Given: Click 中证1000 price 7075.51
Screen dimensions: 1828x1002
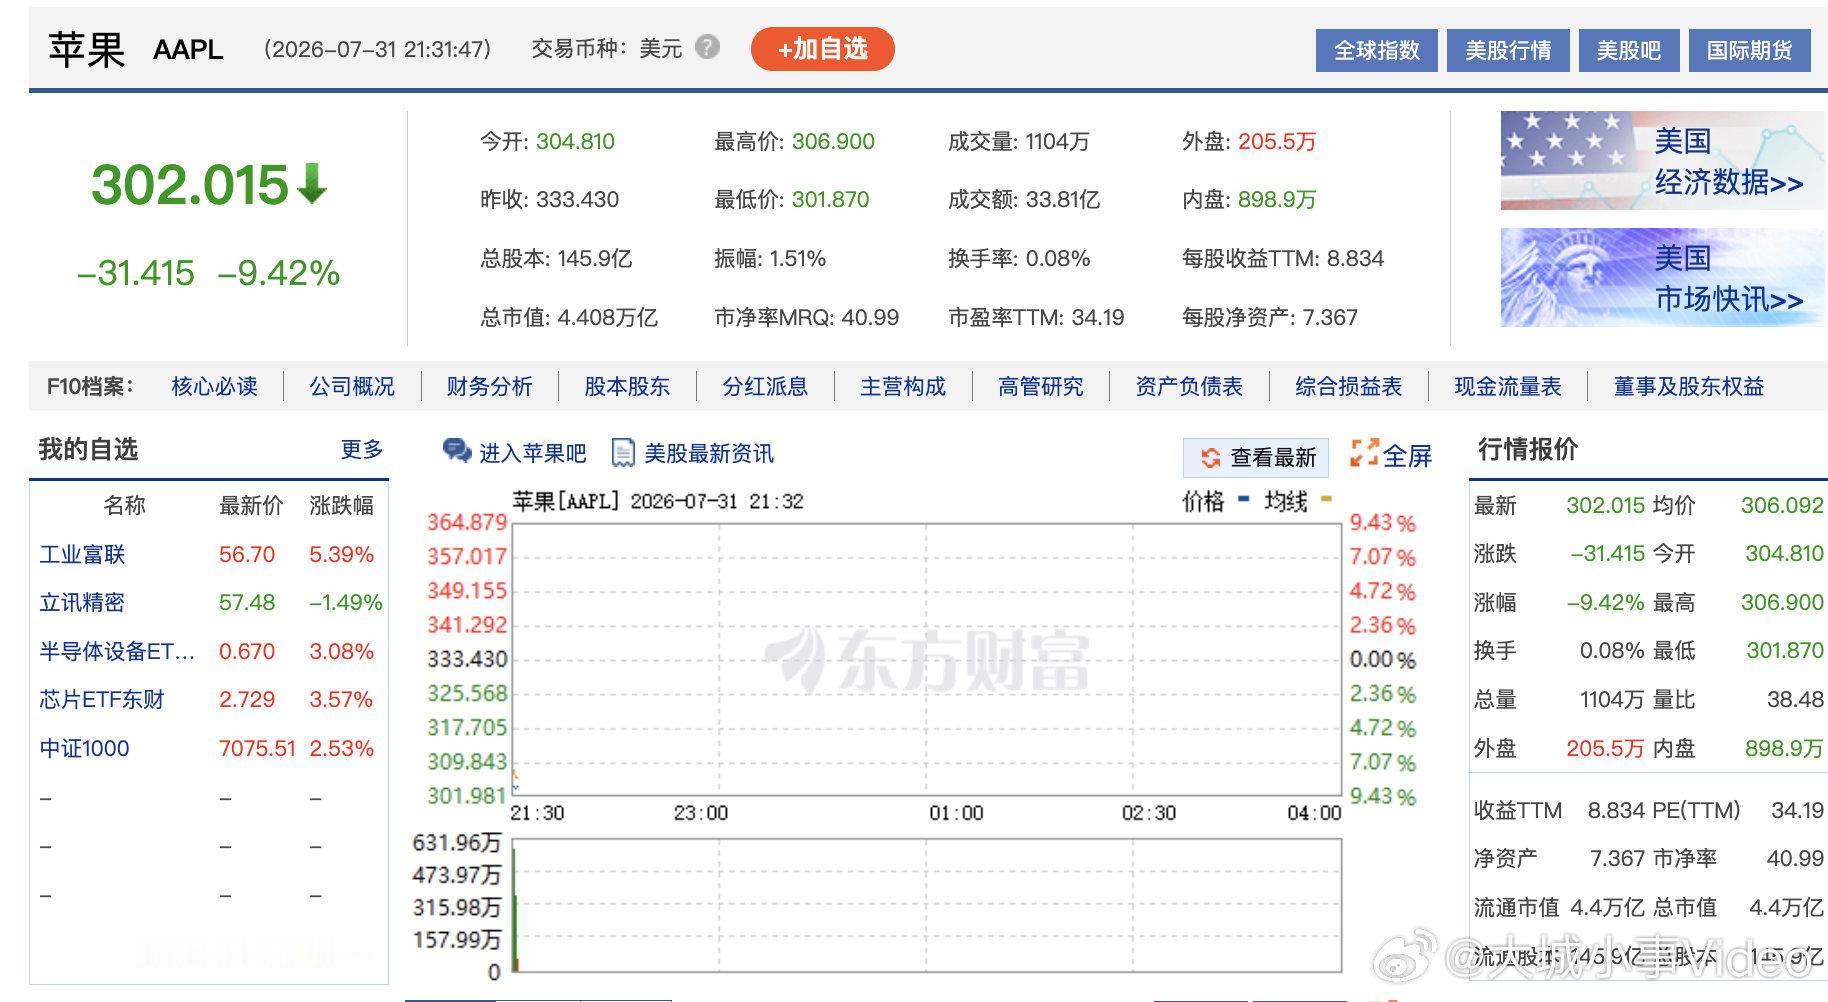Looking at the screenshot, I should click(257, 748).
